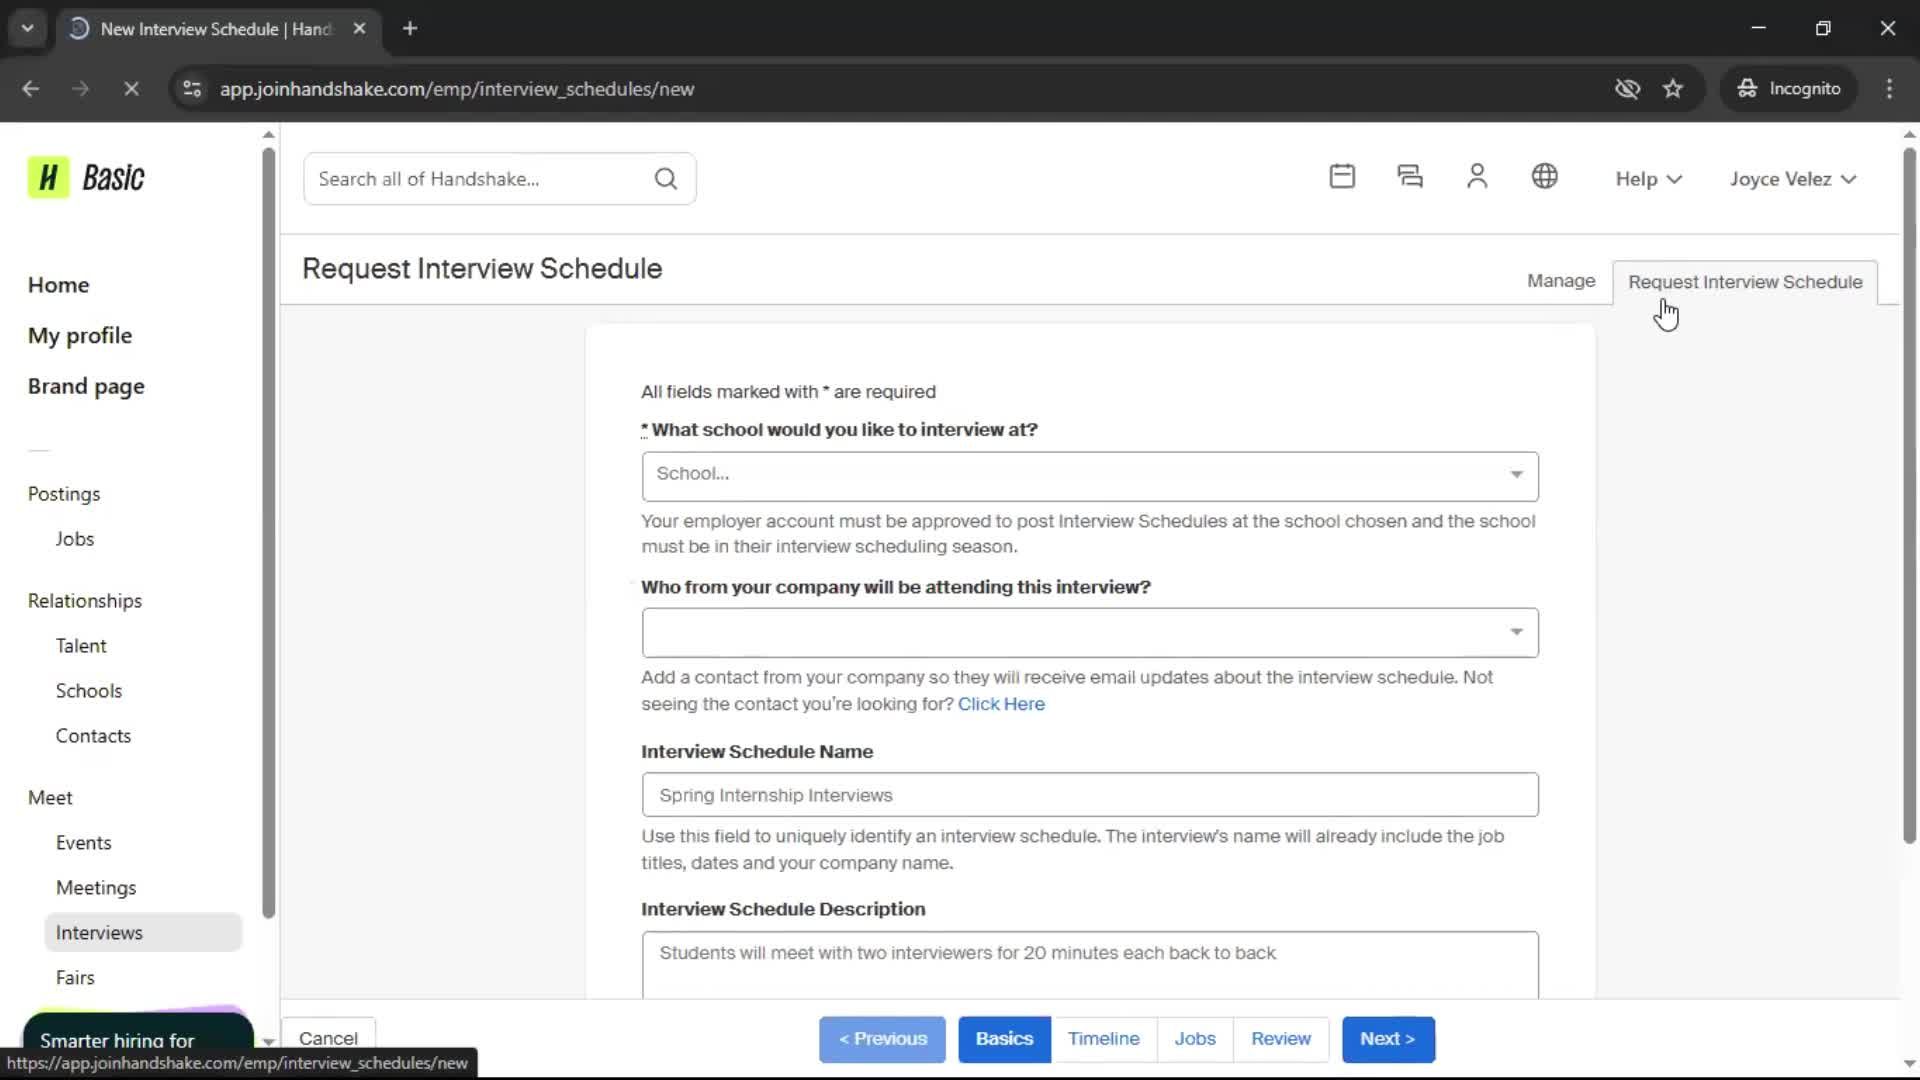
Task: Open the person profile icon
Action: click(x=1477, y=177)
